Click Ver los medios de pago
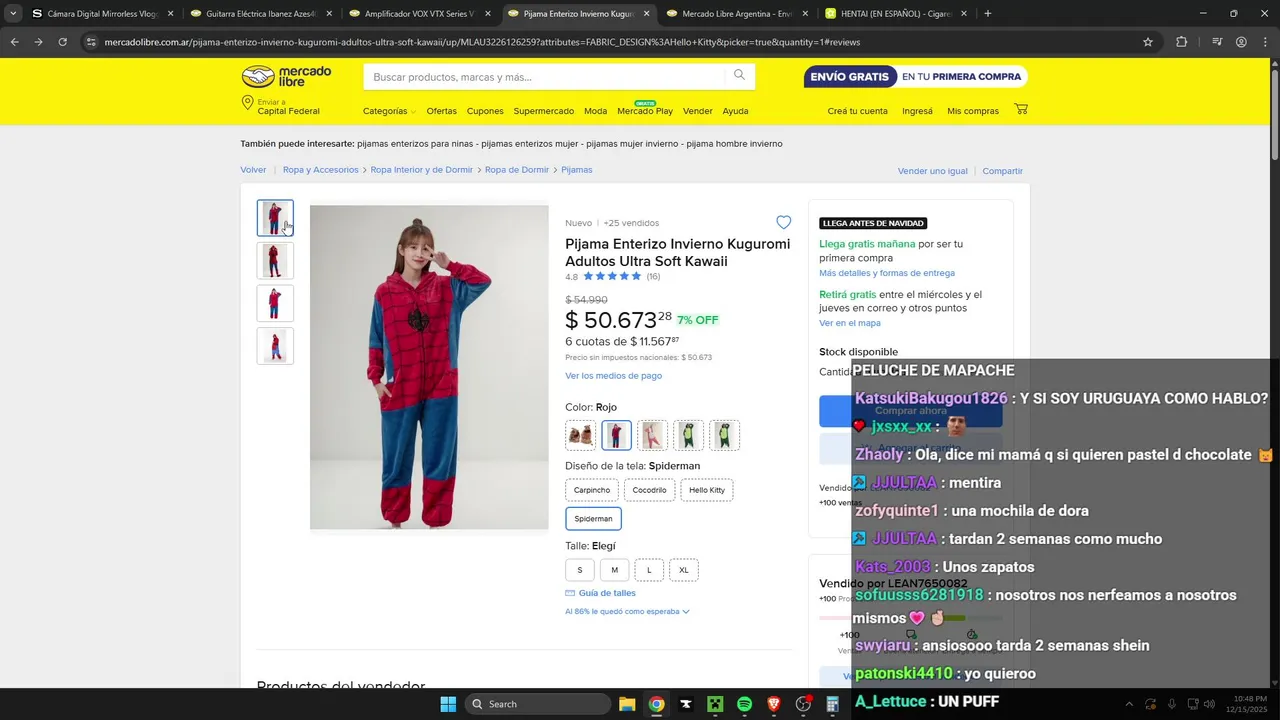 click(613, 376)
